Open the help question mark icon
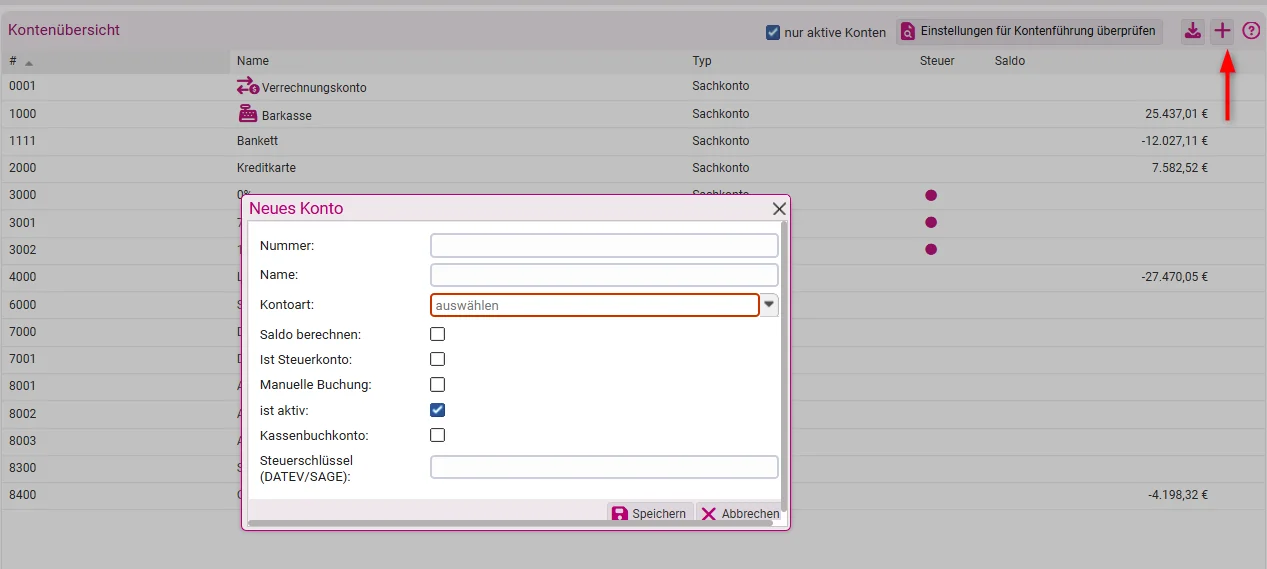The height and width of the screenshot is (569, 1267). pos(1251,31)
